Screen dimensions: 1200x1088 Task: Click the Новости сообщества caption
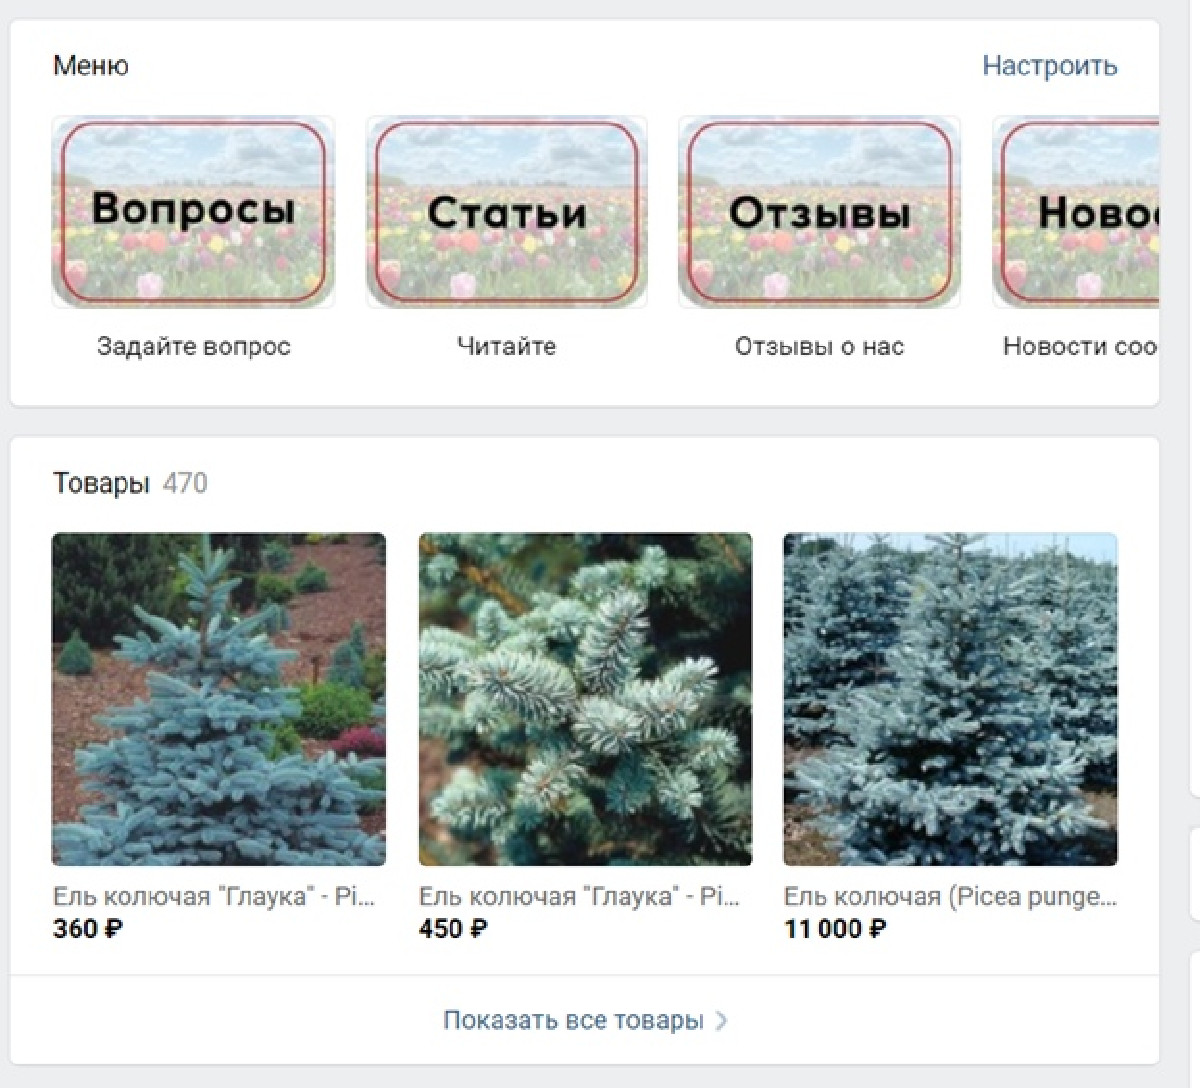(1080, 347)
